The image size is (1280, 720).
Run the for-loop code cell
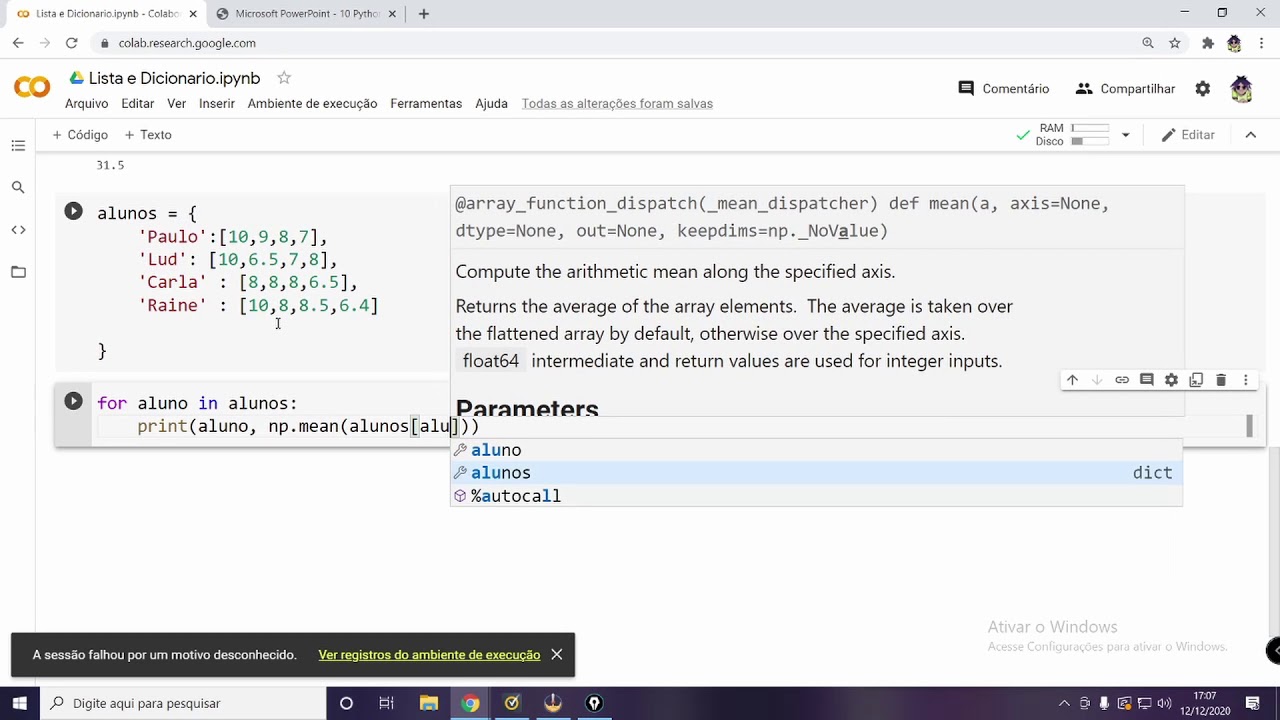[73, 401]
